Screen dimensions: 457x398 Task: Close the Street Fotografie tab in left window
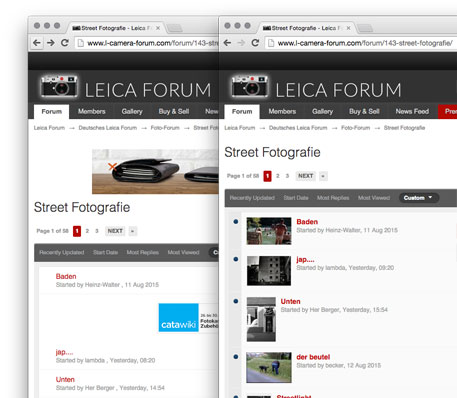click(x=158, y=28)
